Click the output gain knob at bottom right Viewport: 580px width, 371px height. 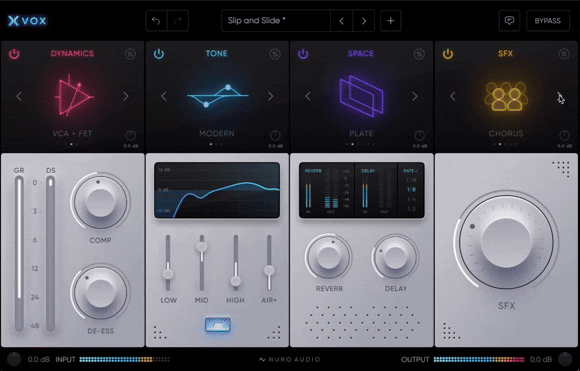565,359
